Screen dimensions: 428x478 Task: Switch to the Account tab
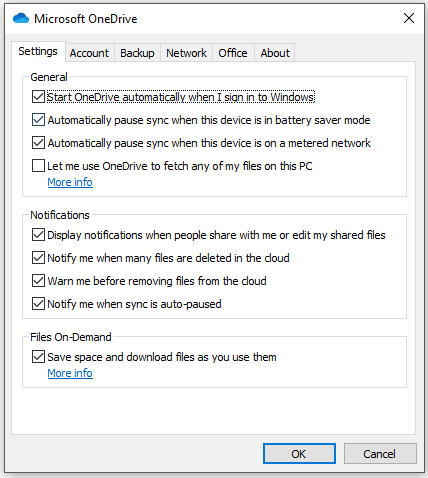click(89, 53)
